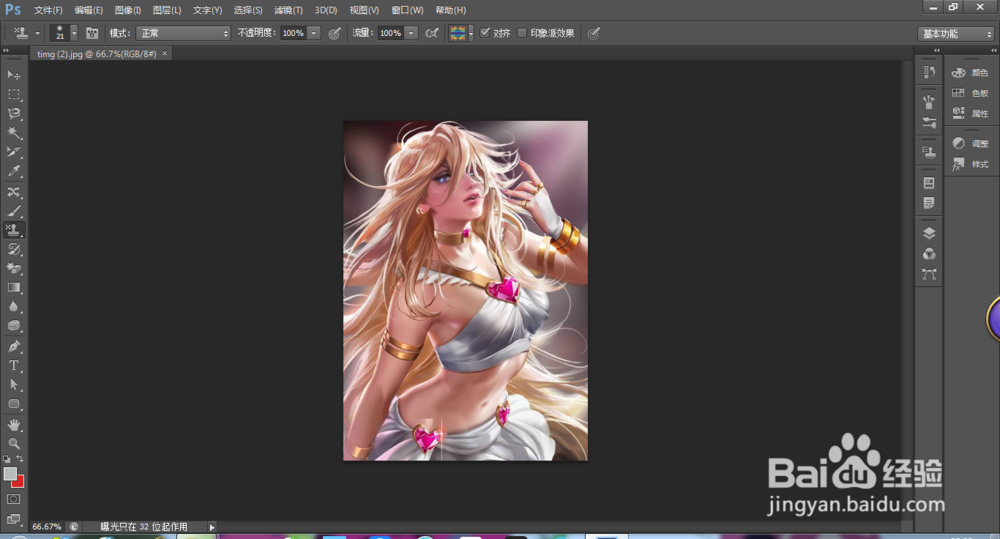Click the 66.67% zoom level field
The image size is (1000, 539).
[x=47, y=527]
